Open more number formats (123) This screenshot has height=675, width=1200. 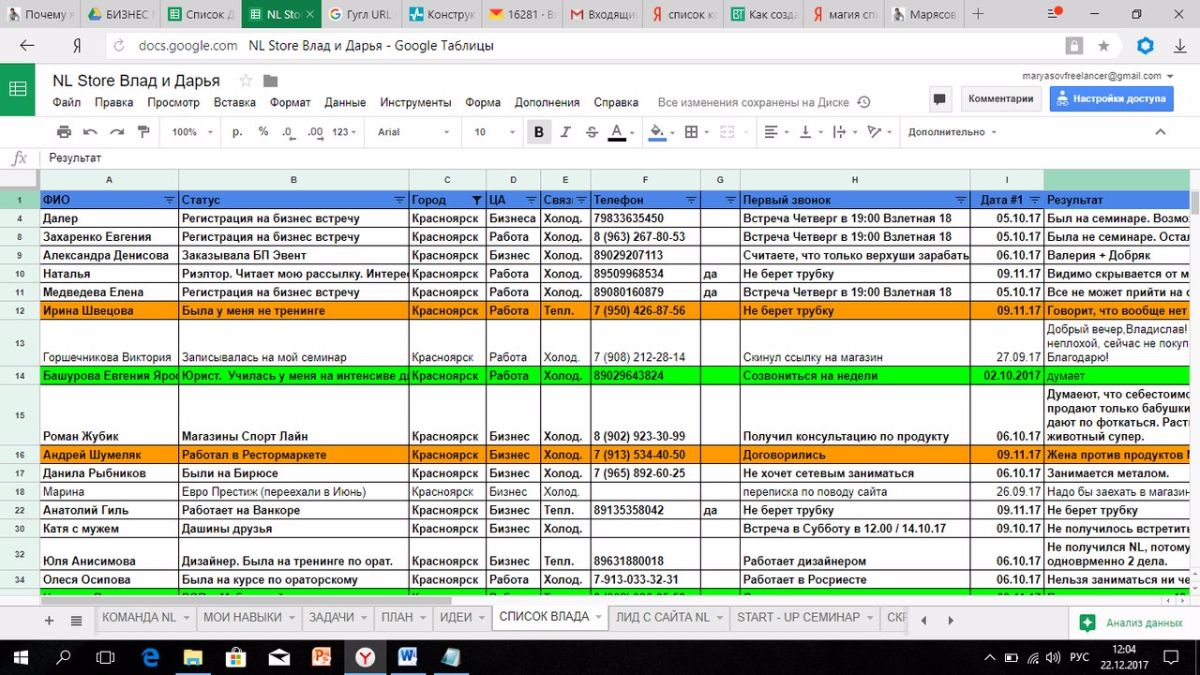pos(345,132)
